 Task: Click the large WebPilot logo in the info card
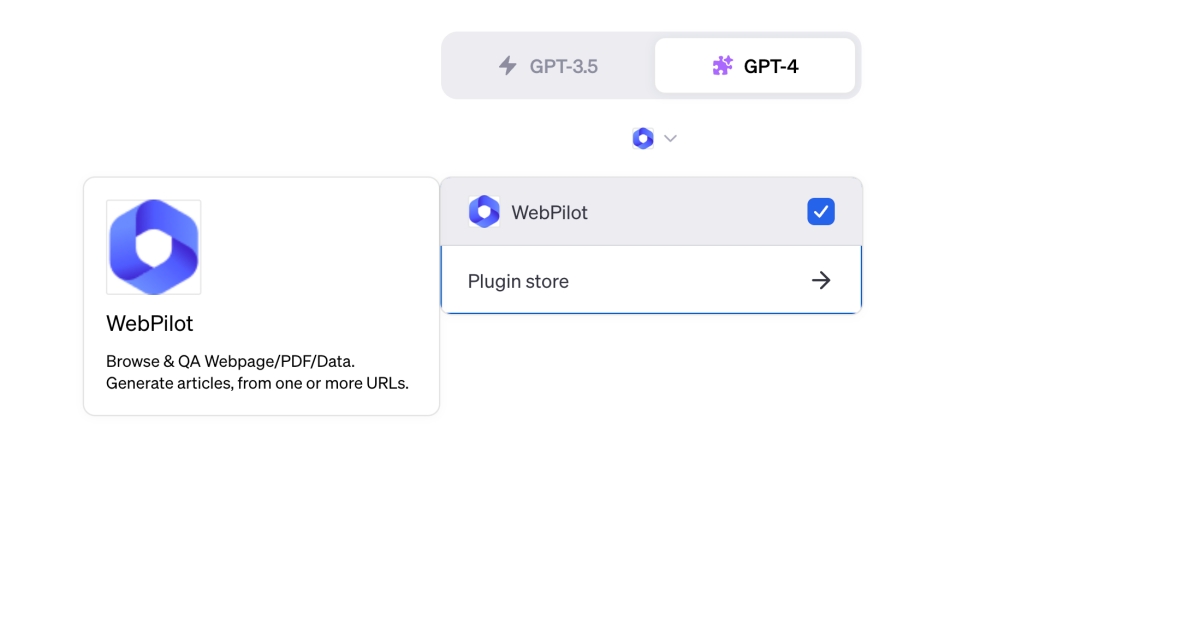pyautogui.click(x=154, y=247)
